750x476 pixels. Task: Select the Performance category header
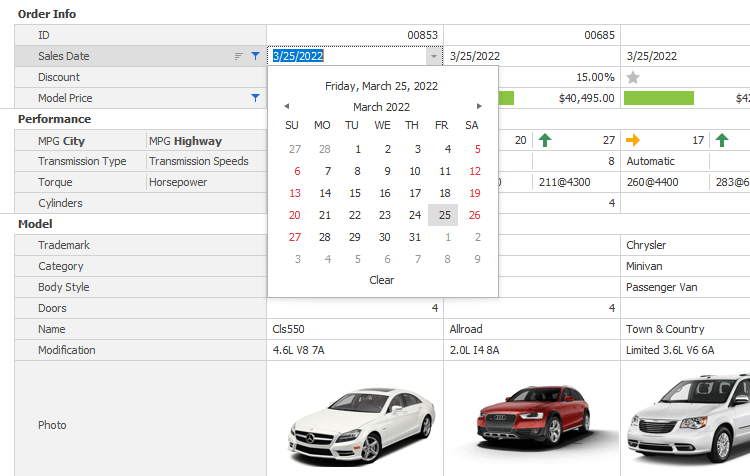pos(54,119)
